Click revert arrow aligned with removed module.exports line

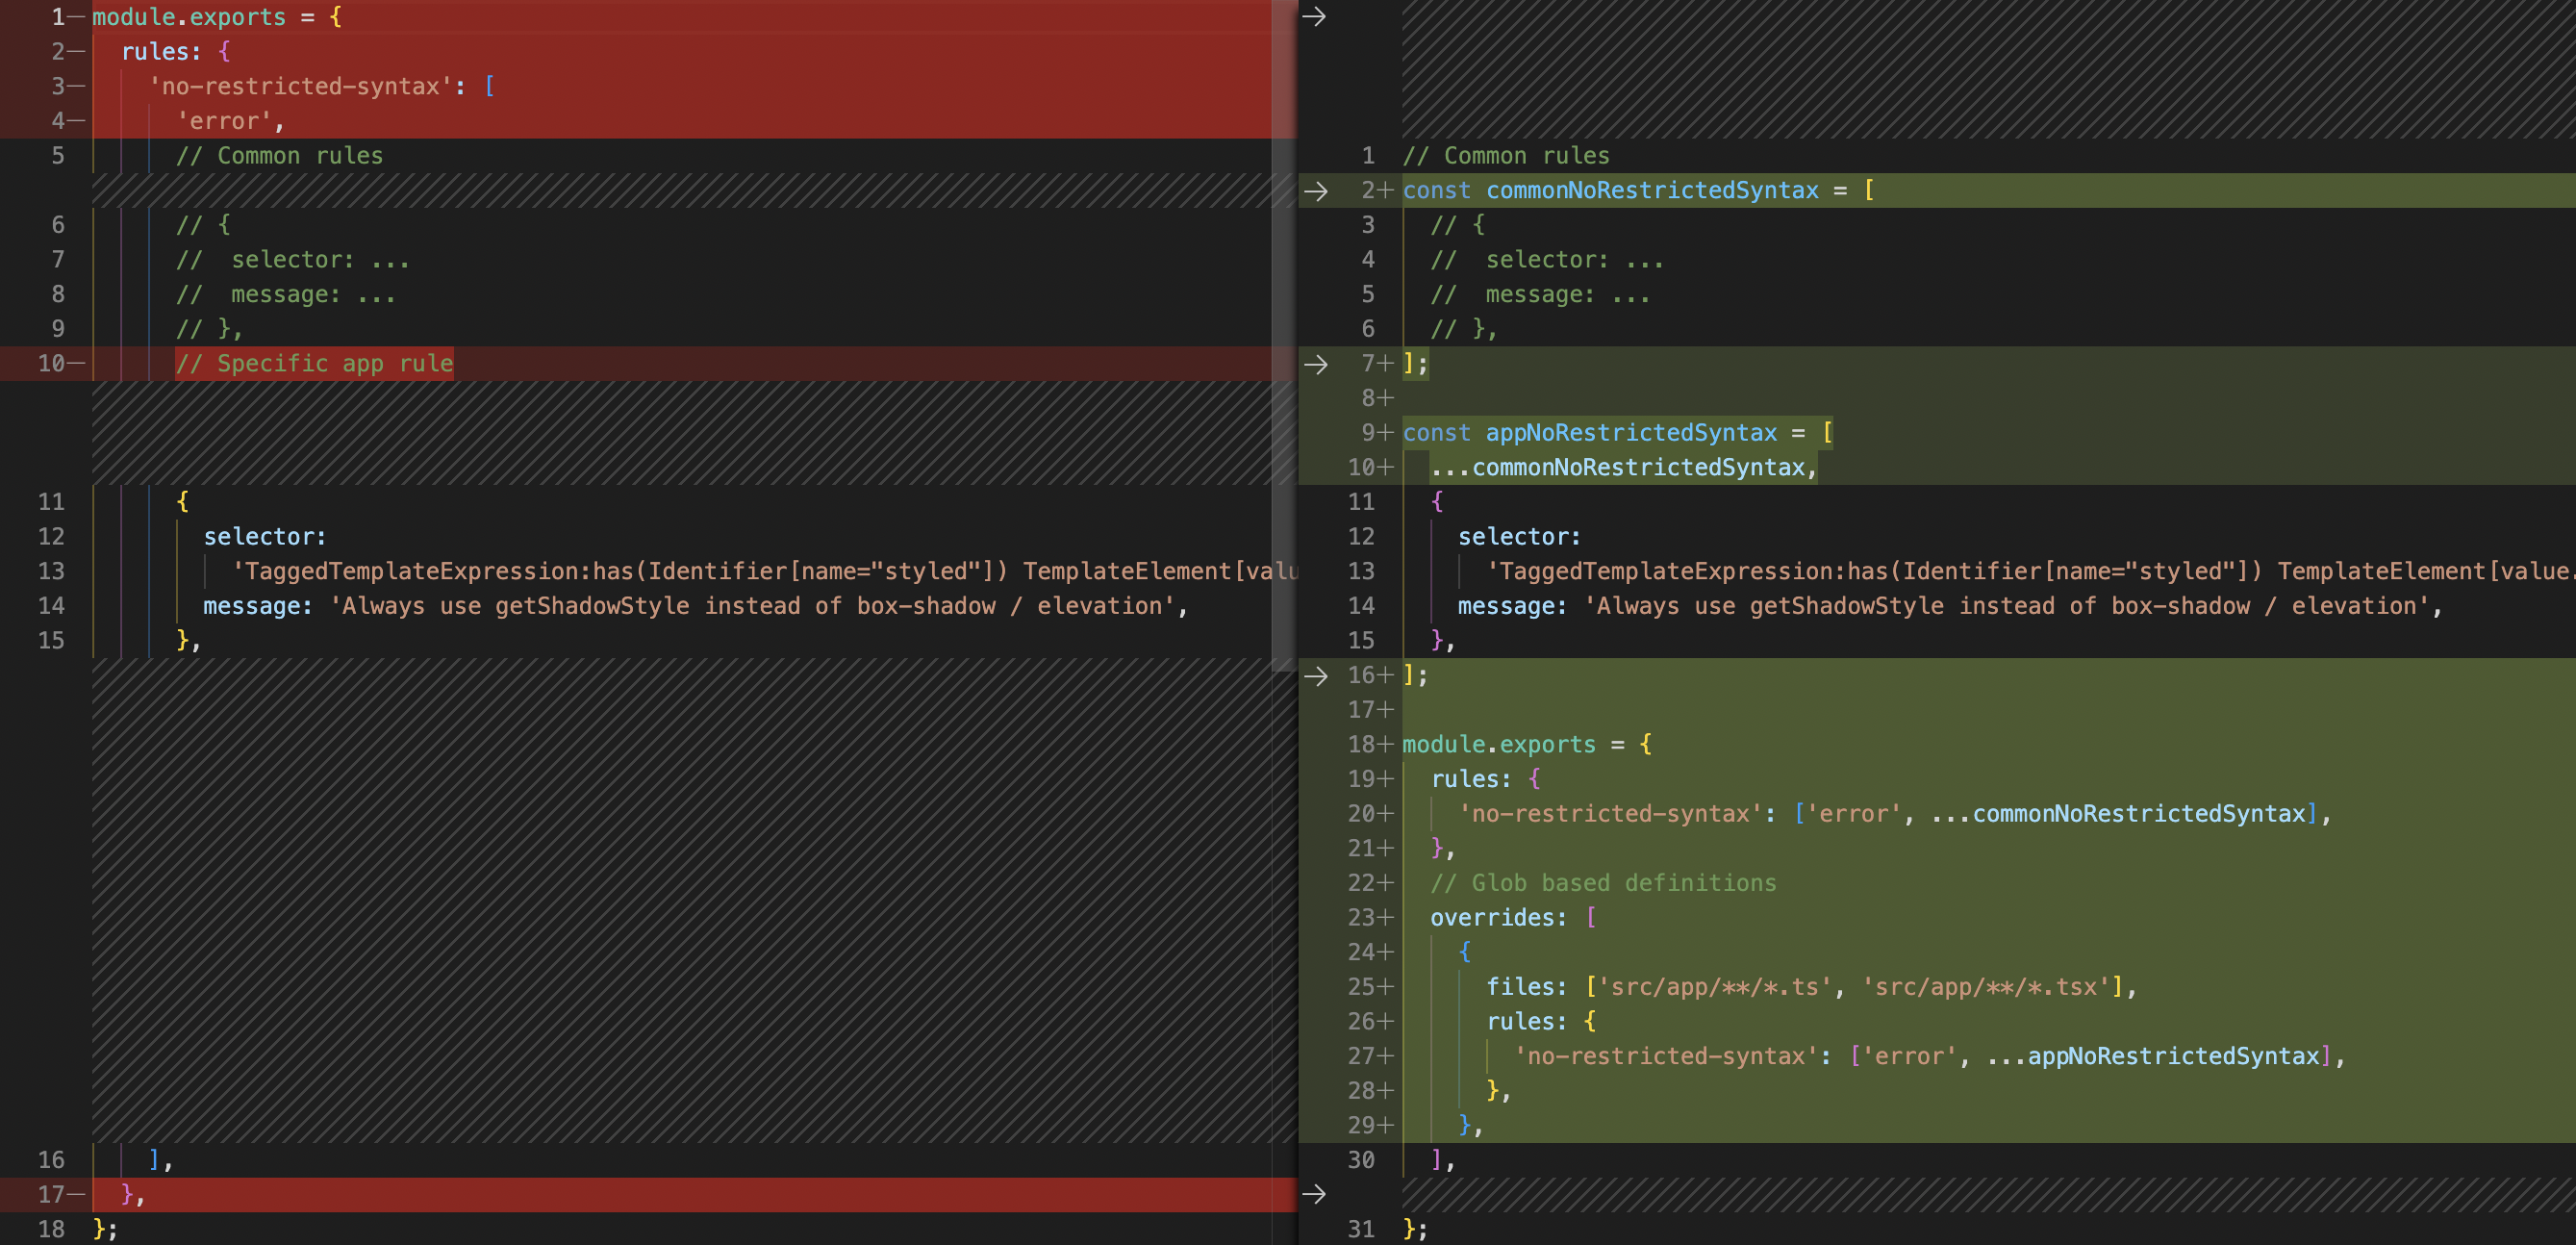point(1313,17)
